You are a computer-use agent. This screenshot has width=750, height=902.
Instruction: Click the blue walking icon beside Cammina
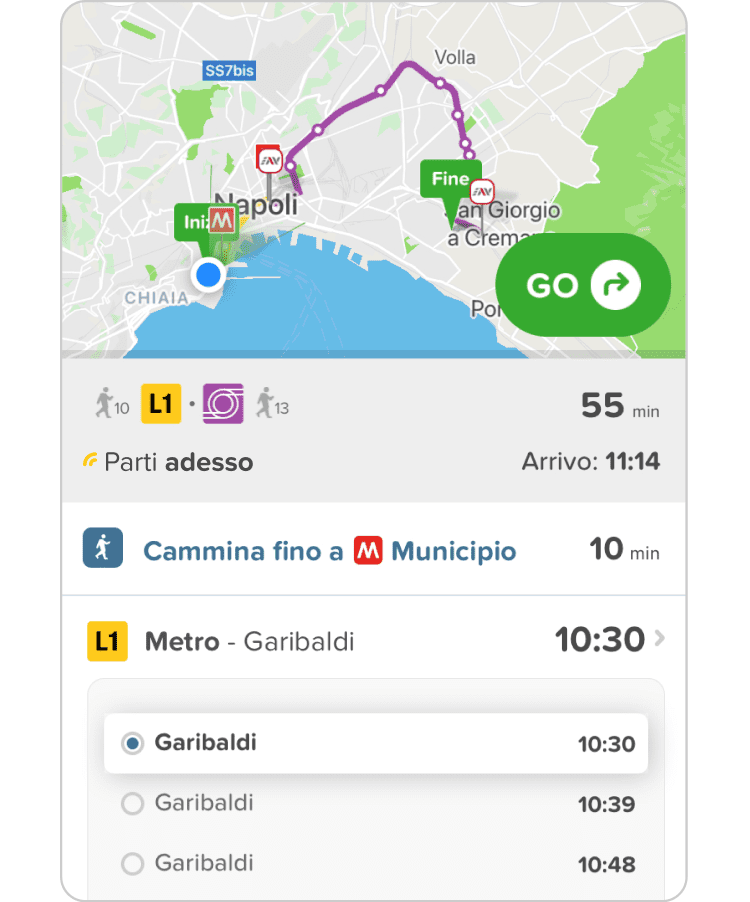(x=103, y=549)
